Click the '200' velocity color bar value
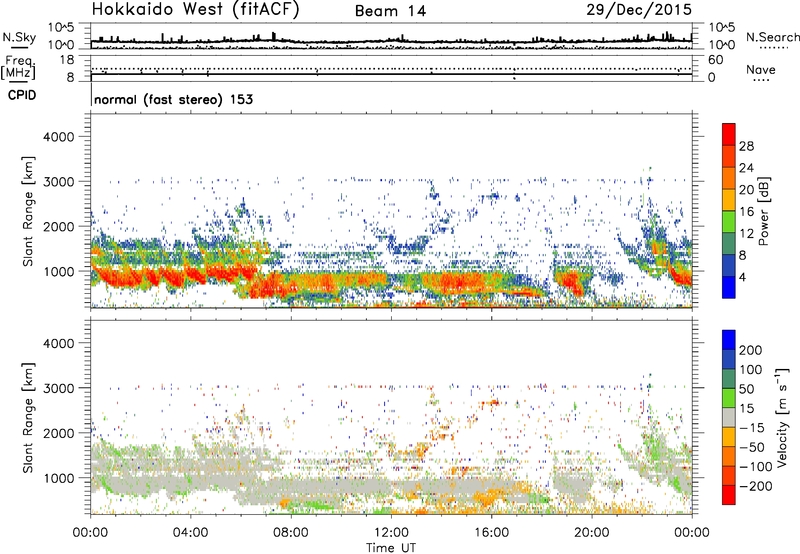The width and height of the screenshot is (800, 554). (751, 350)
